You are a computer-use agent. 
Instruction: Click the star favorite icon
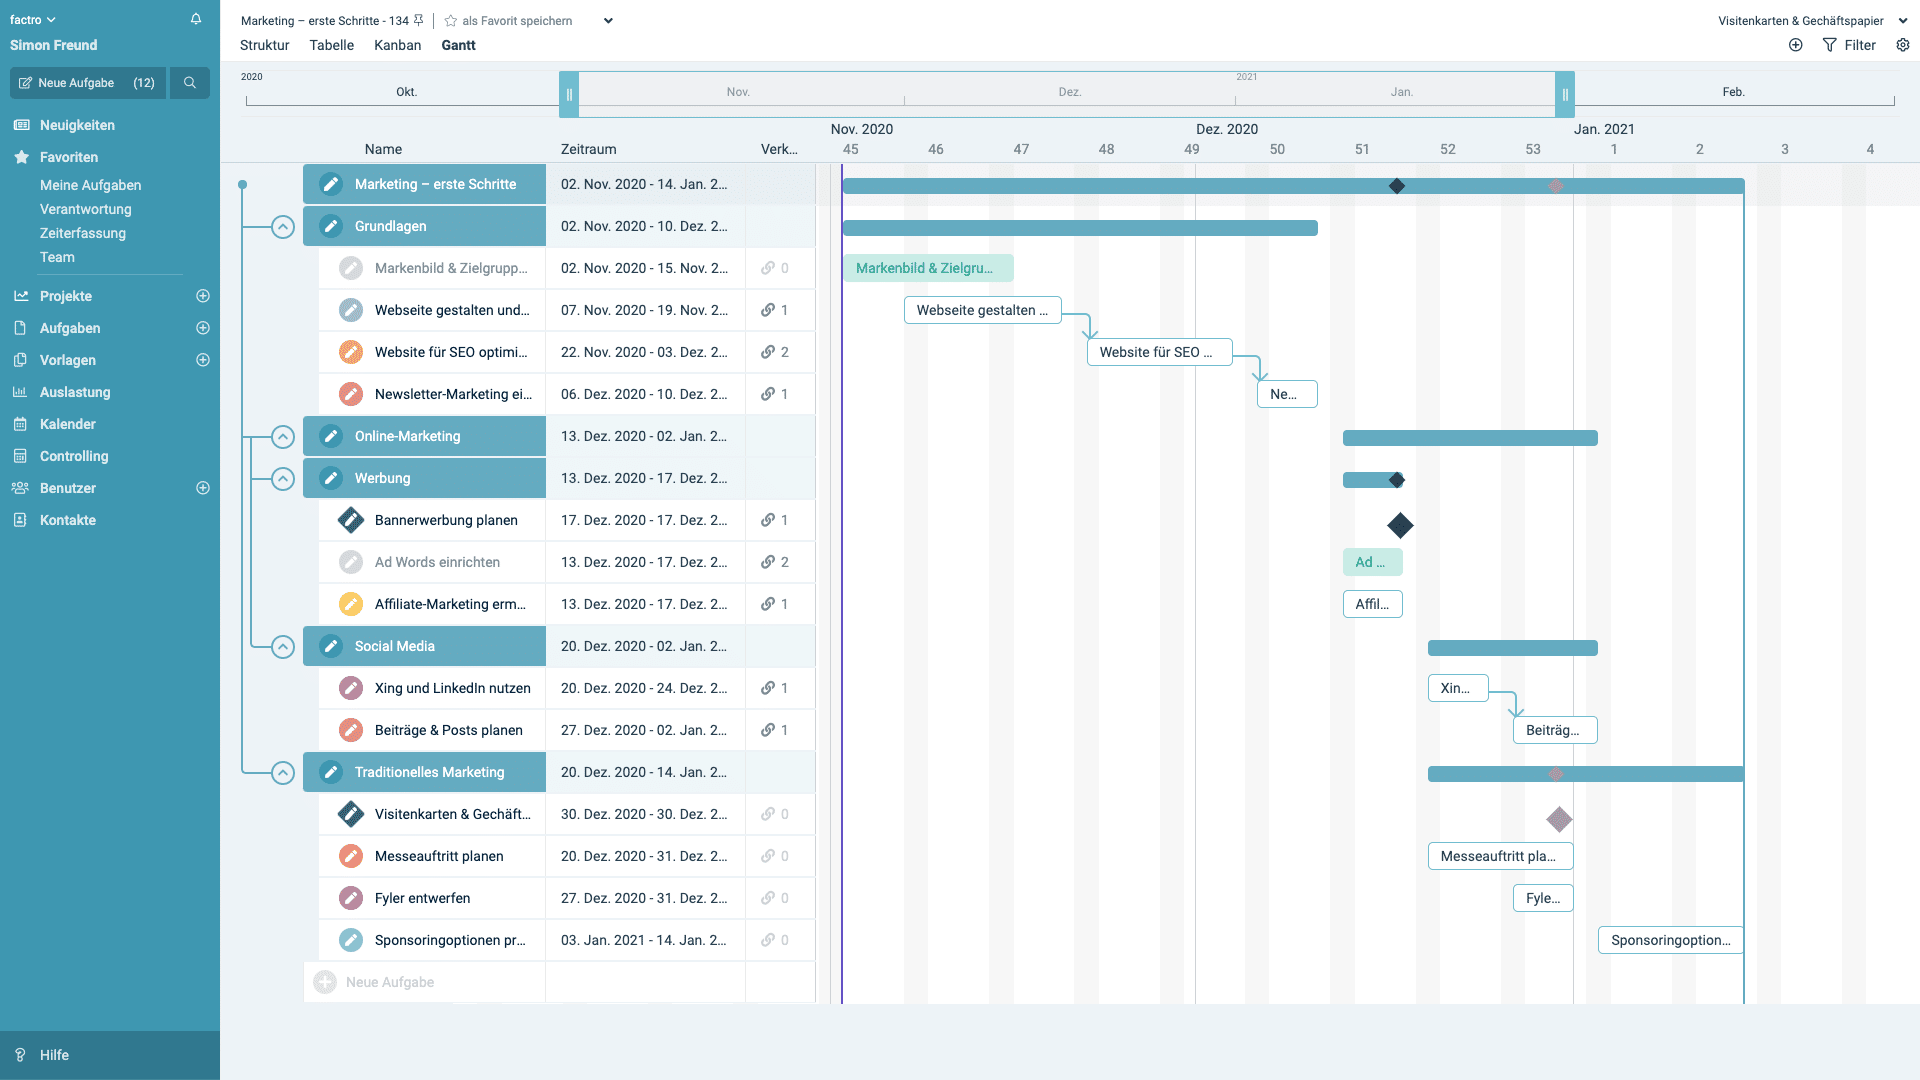451,21
